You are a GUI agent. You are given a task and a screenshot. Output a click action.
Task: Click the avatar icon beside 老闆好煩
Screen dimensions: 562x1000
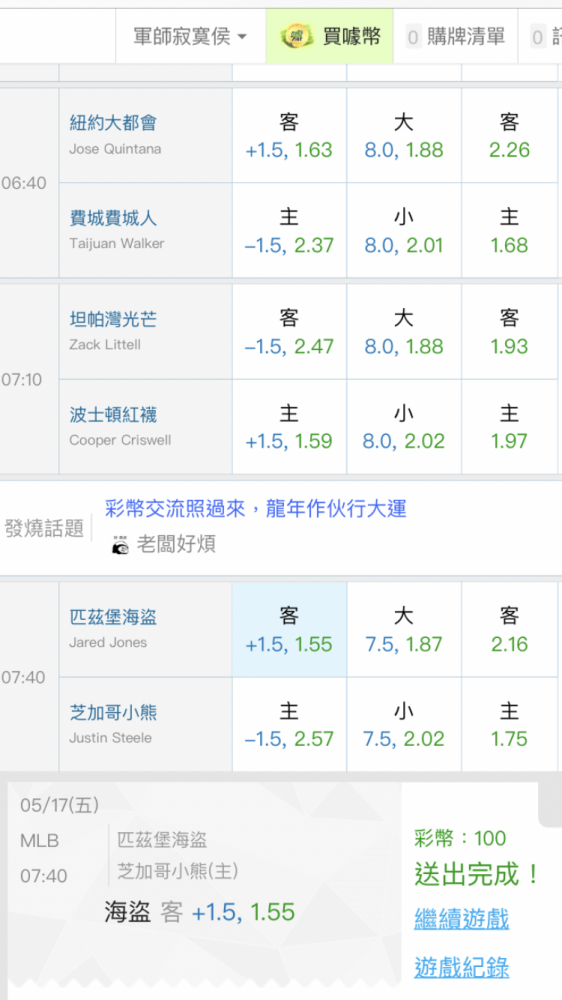tap(119, 545)
